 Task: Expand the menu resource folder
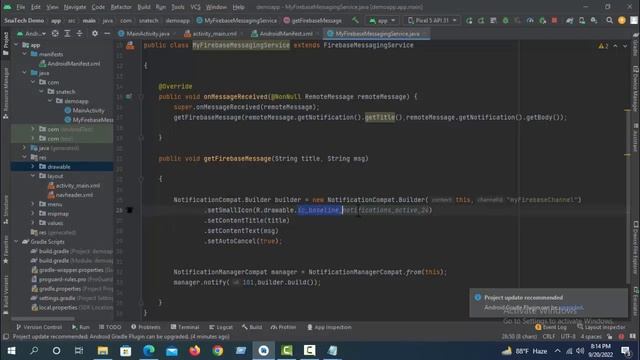click(x=33, y=204)
